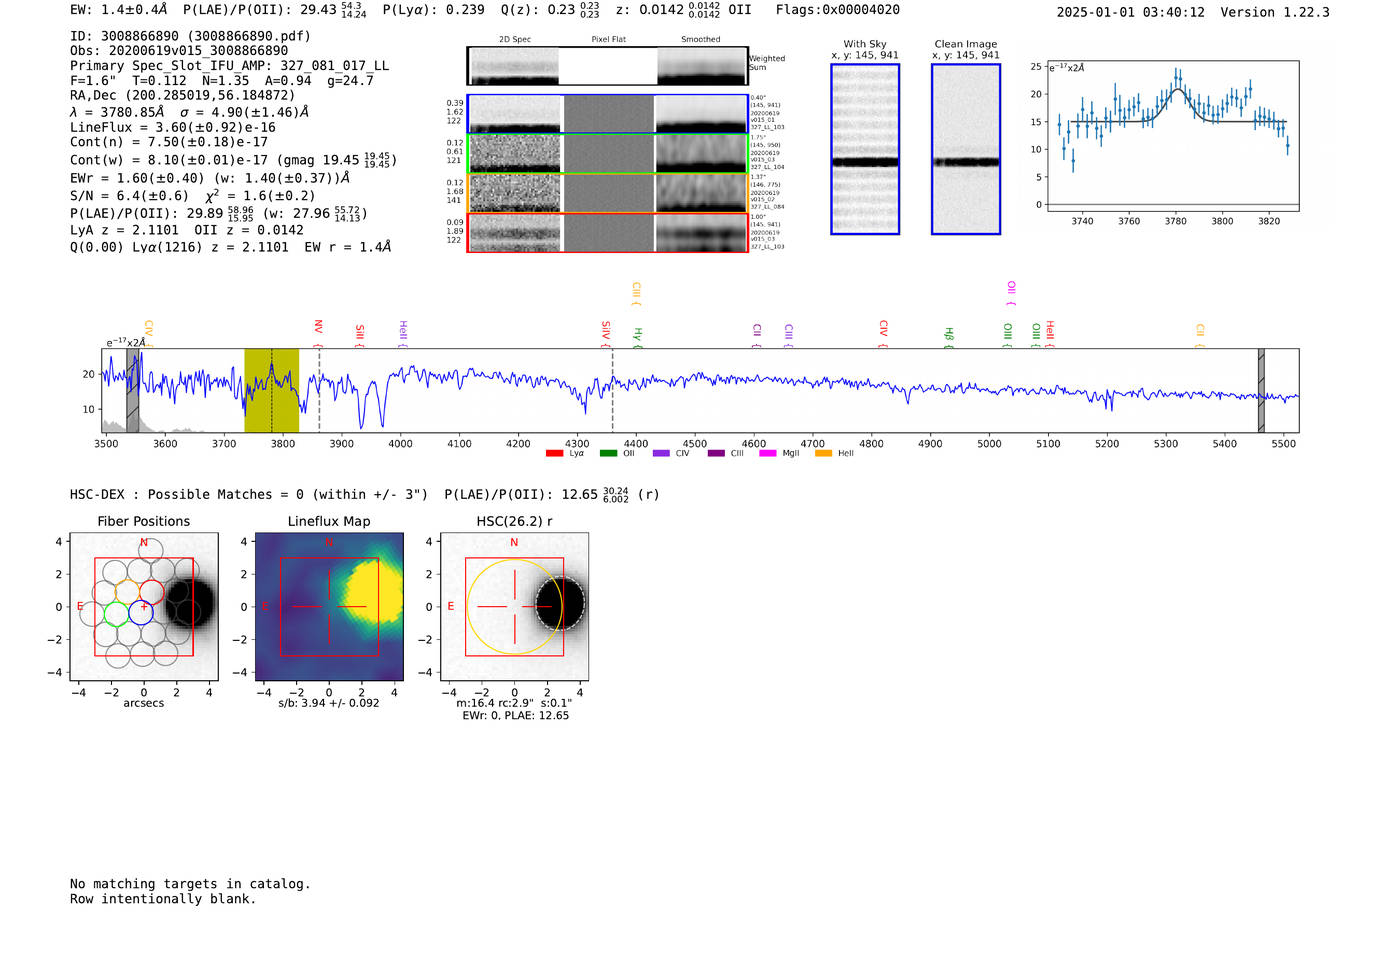This screenshot has width=1400, height=953.
Task: Click the Flags:0x00004020 text
Action: 838,10
